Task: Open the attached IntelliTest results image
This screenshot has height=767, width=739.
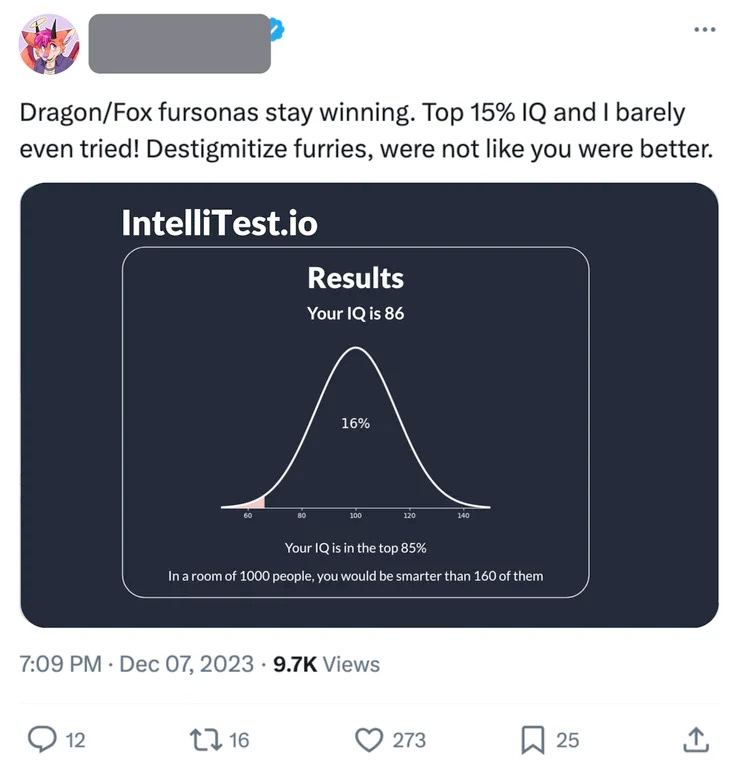Action: (369, 405)
